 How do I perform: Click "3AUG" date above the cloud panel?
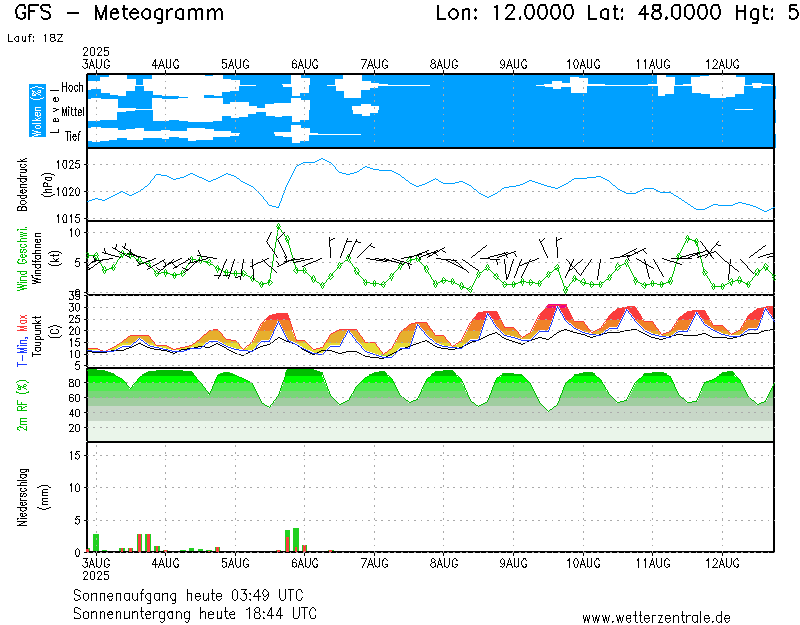pyautogui.click(x=96, y=64)
